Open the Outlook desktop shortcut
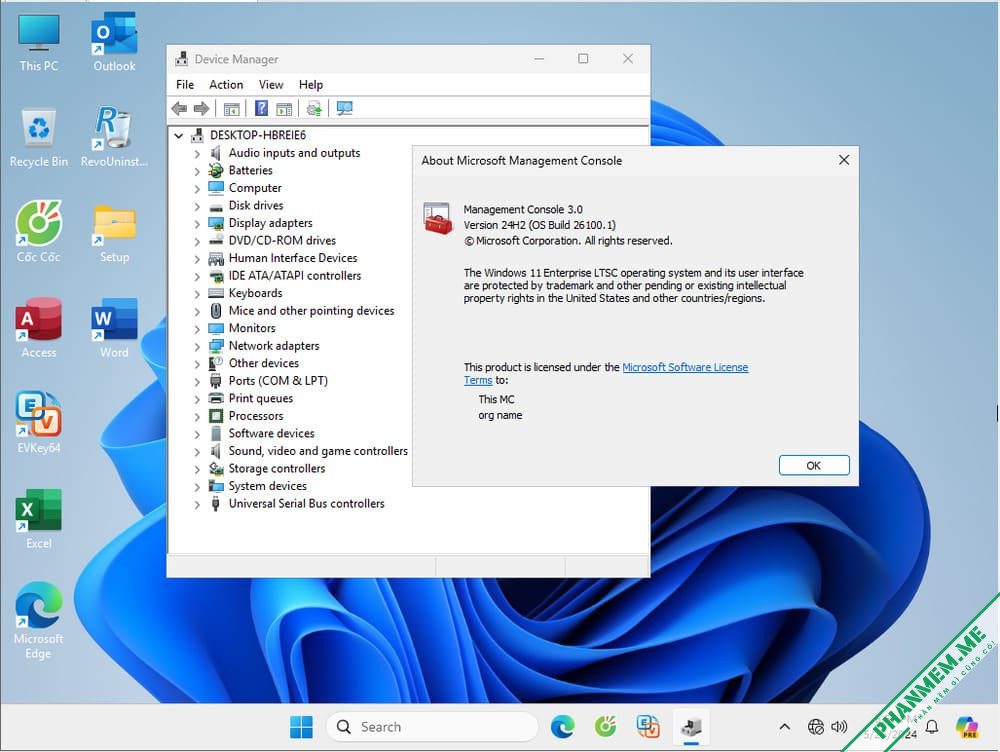The height and width of the screenshot is (752, 1000). [x=114, y=42]
